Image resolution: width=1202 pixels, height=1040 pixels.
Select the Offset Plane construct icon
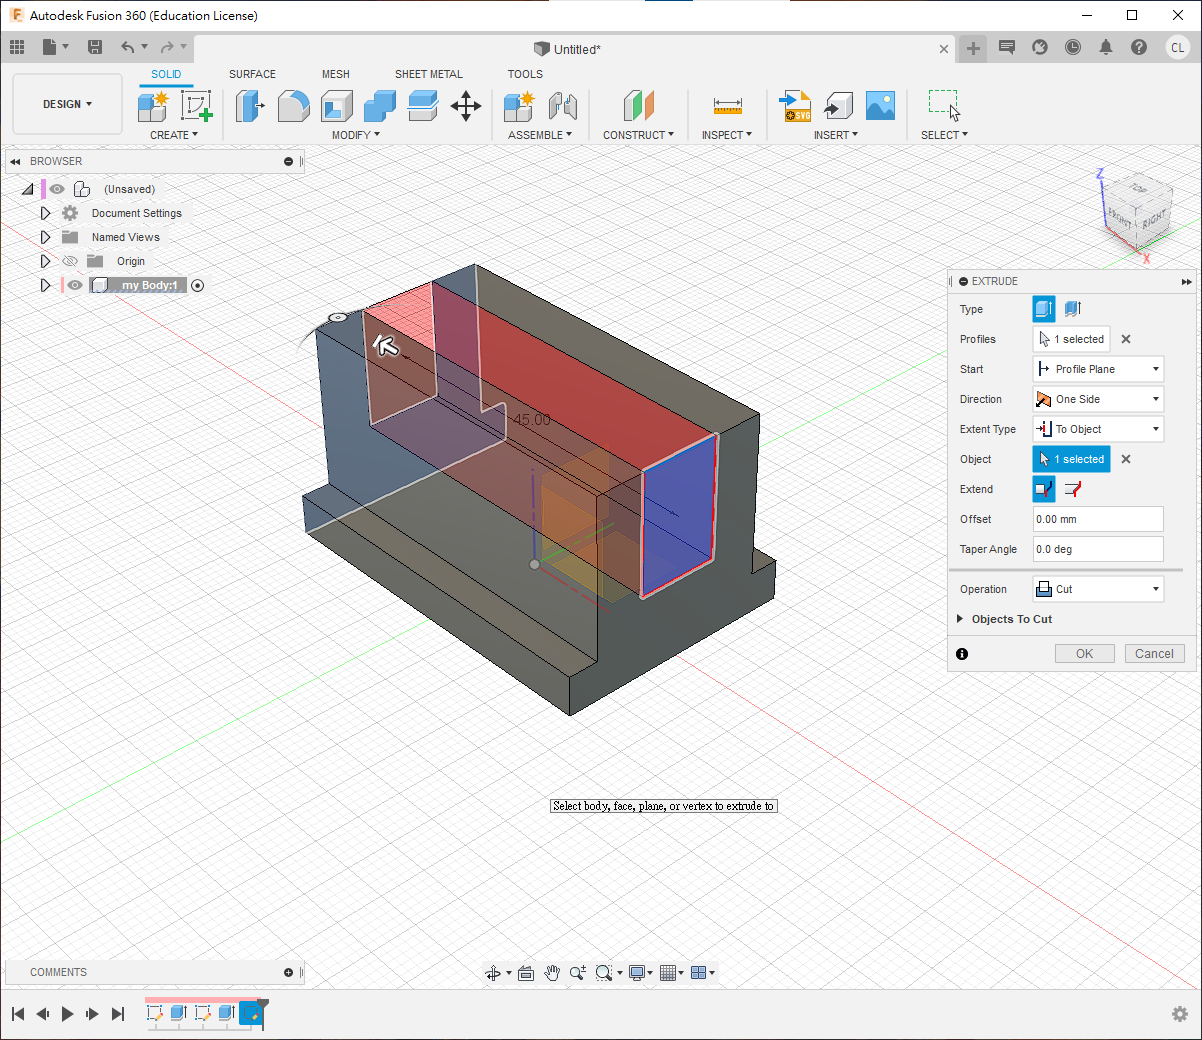tap(638, 106)
